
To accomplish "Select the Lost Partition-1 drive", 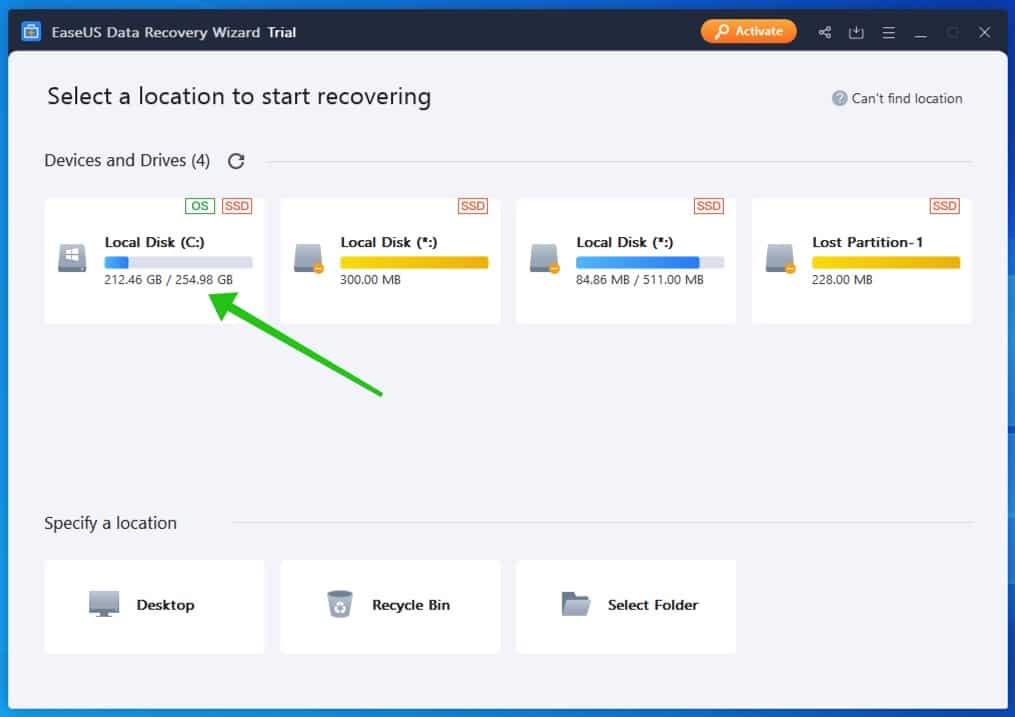I will pos(862,261).
